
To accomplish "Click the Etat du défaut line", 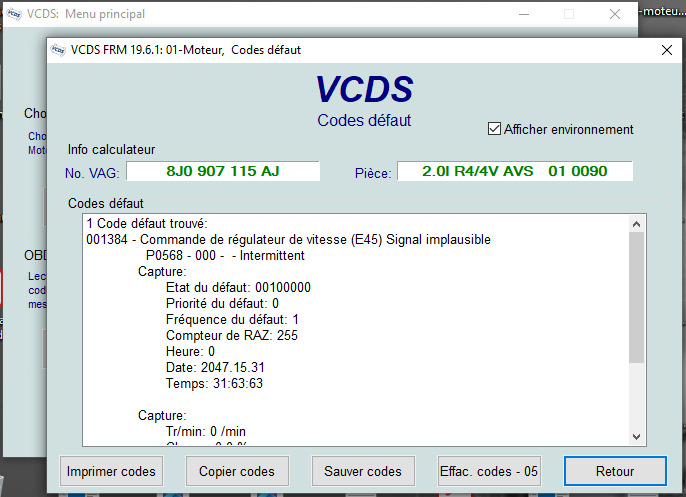I will (238, 287).
